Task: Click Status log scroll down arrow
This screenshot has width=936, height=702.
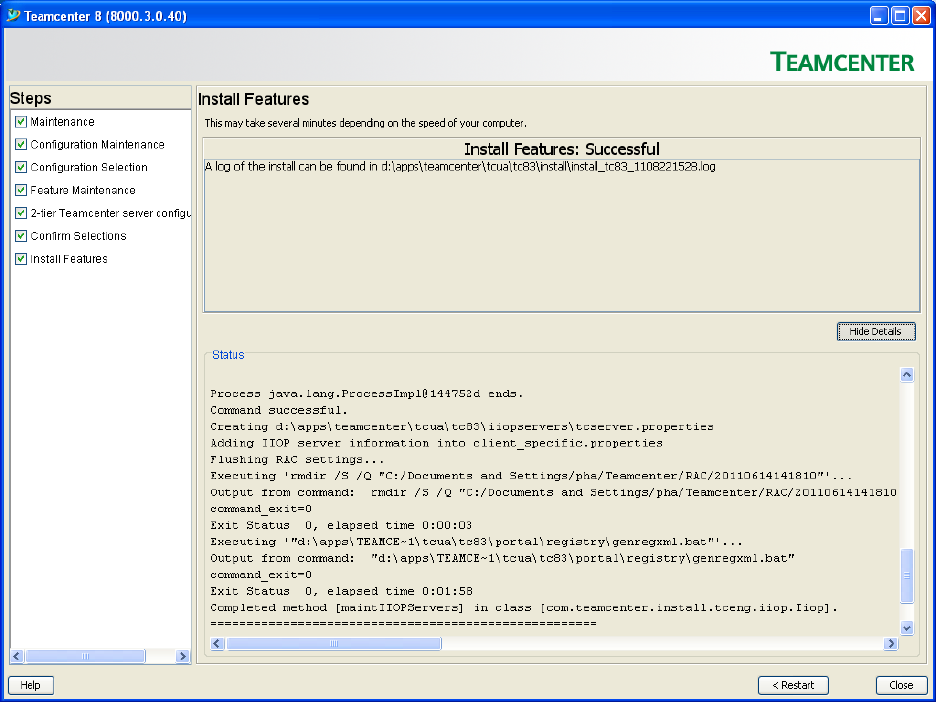Action: (x=907, y=627)
